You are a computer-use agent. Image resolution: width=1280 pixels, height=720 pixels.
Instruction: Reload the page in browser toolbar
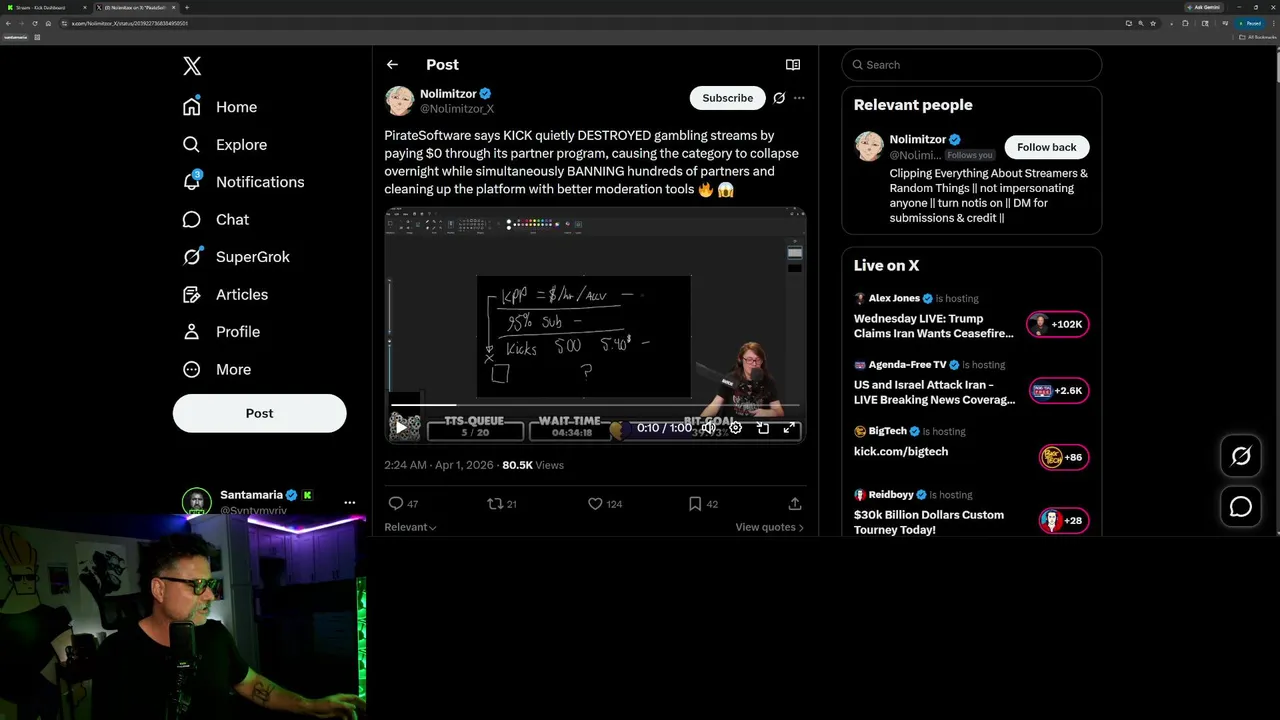pyautogui.click(x=35, y=23)
